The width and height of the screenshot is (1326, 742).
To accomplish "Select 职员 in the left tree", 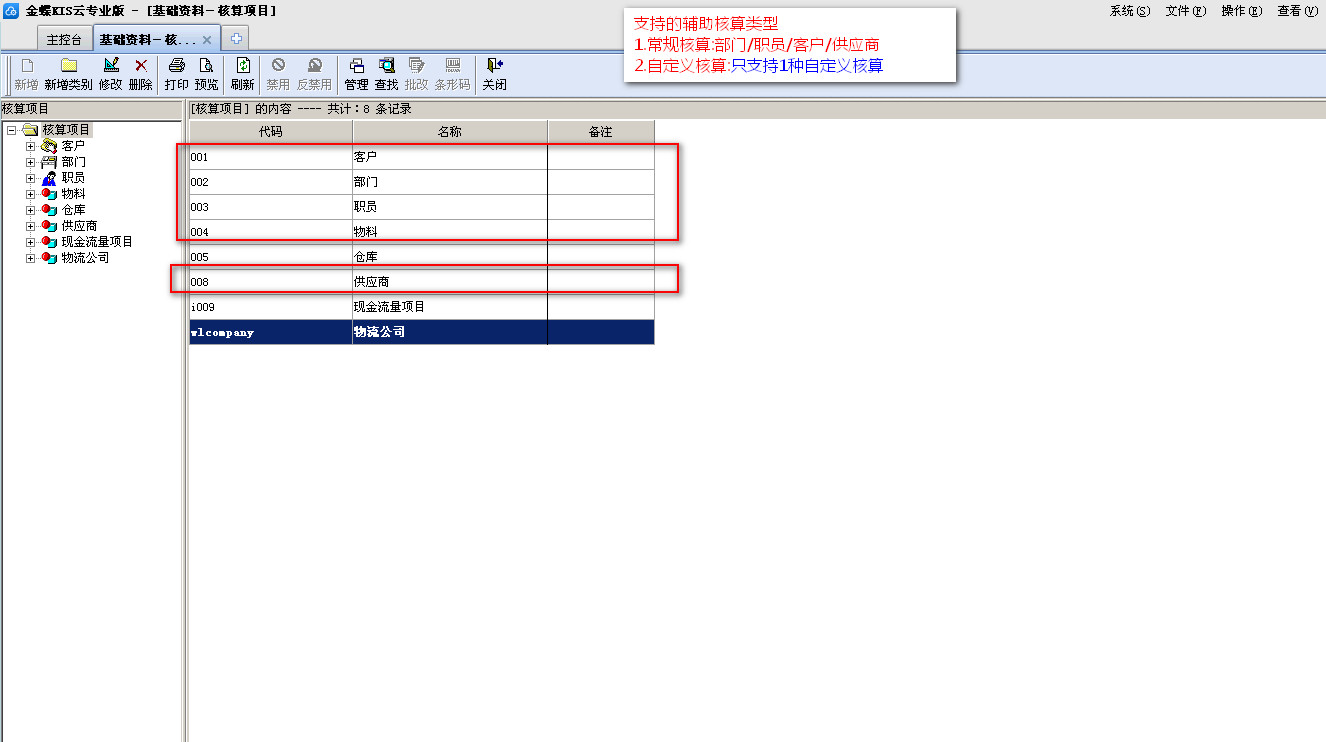I will (73, 178).
